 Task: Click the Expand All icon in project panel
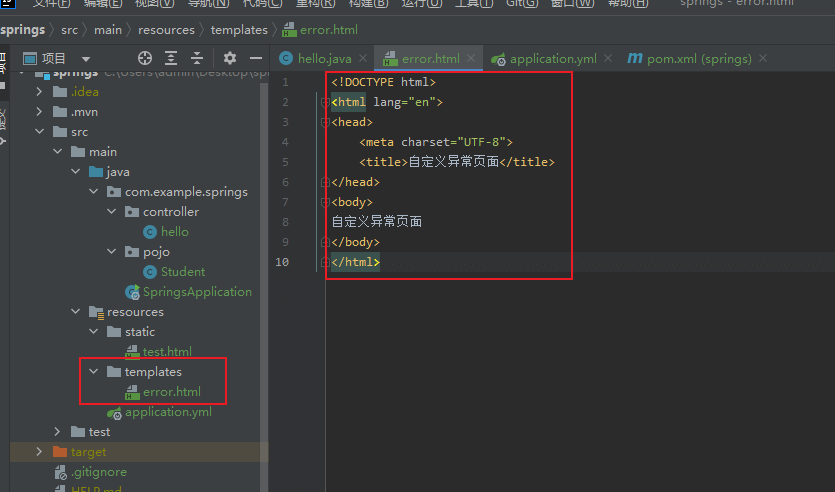pos(171,58)
